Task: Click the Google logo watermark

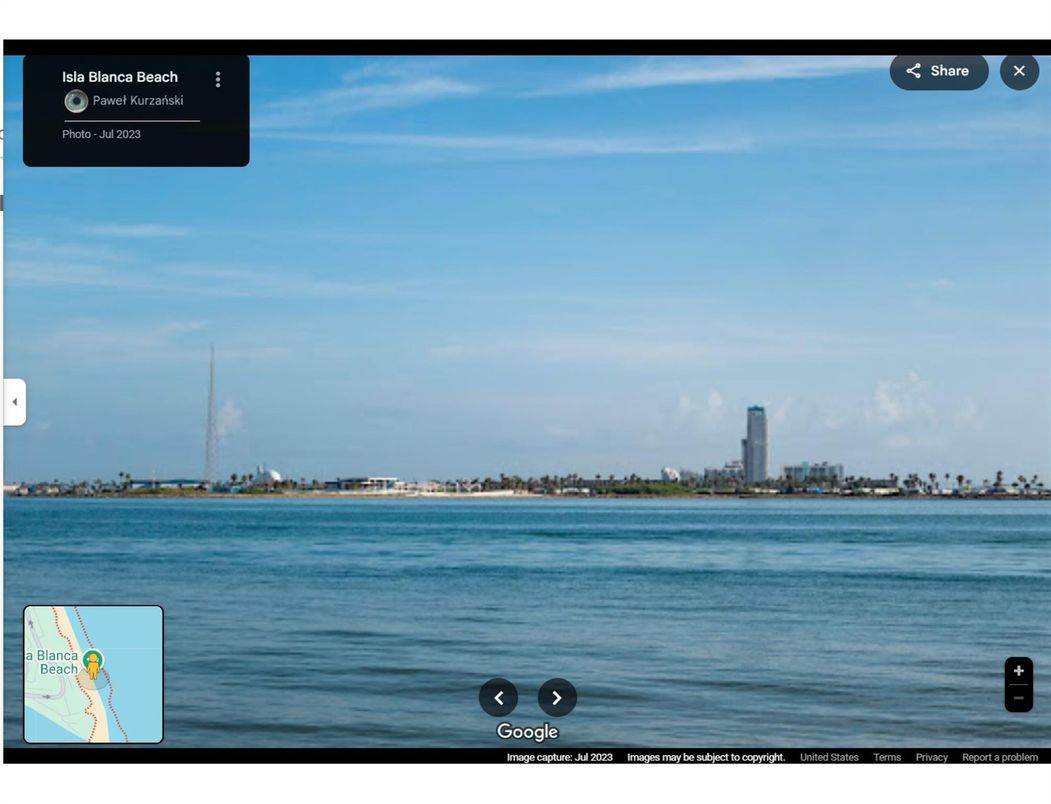Action: pyautogui.click(x=527, y=732)
